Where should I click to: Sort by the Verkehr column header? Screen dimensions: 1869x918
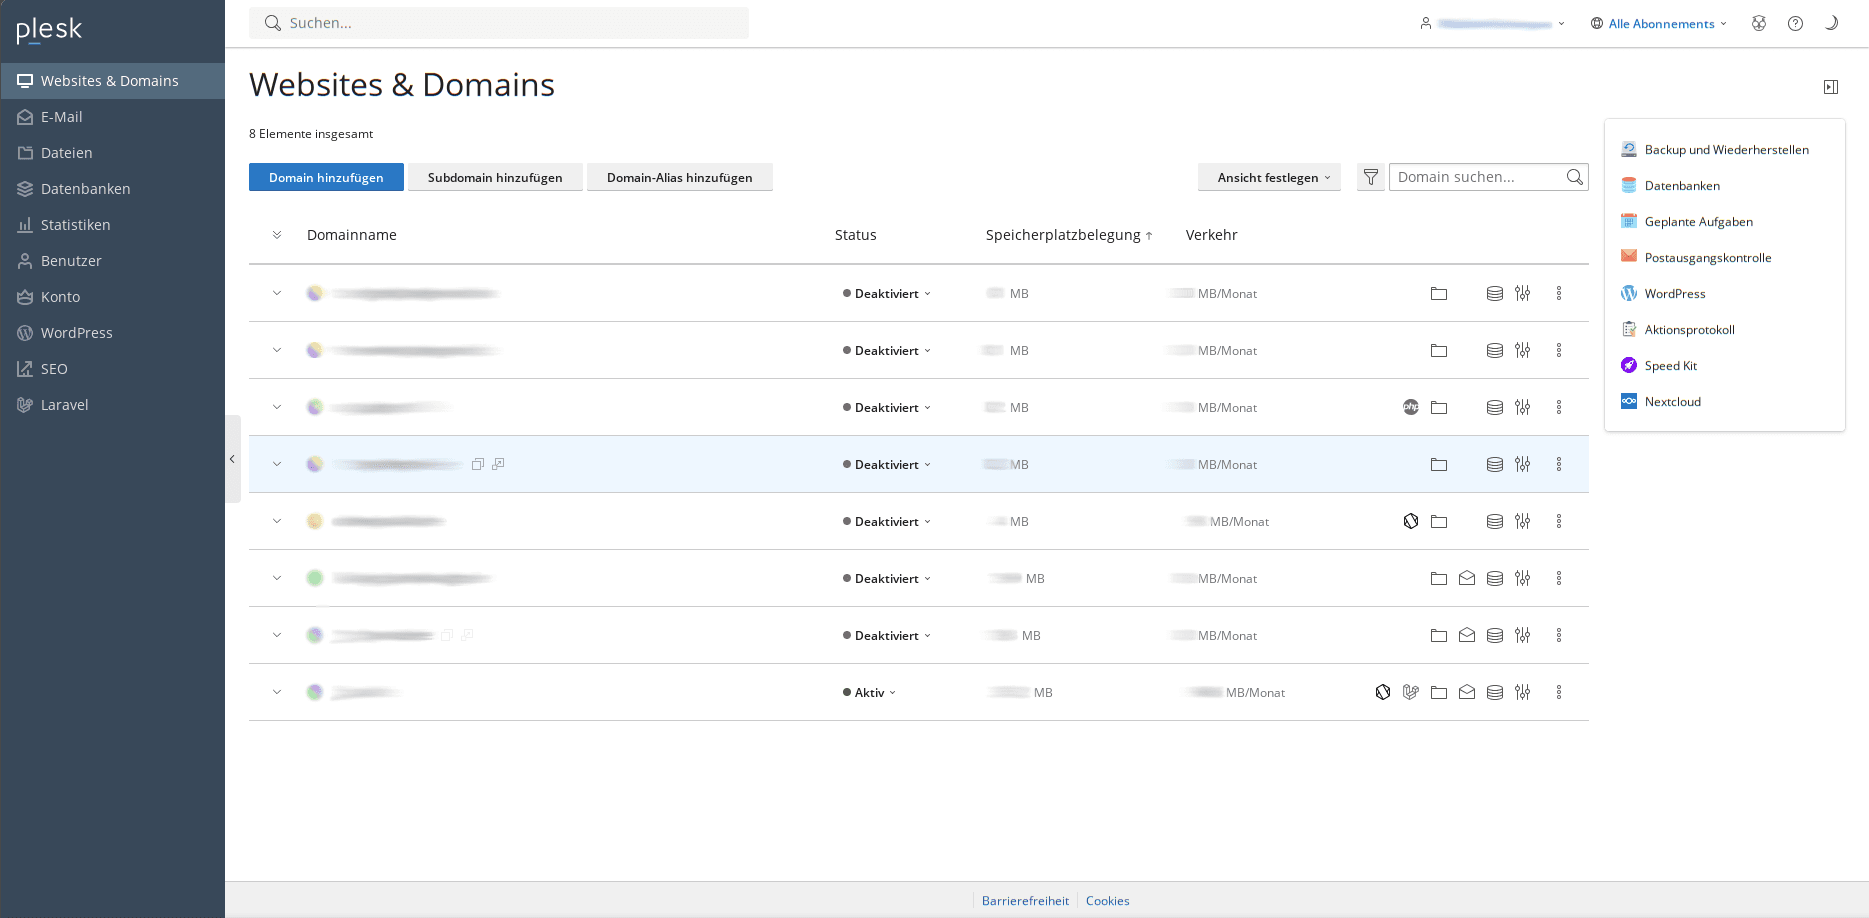coord(1212,235)
